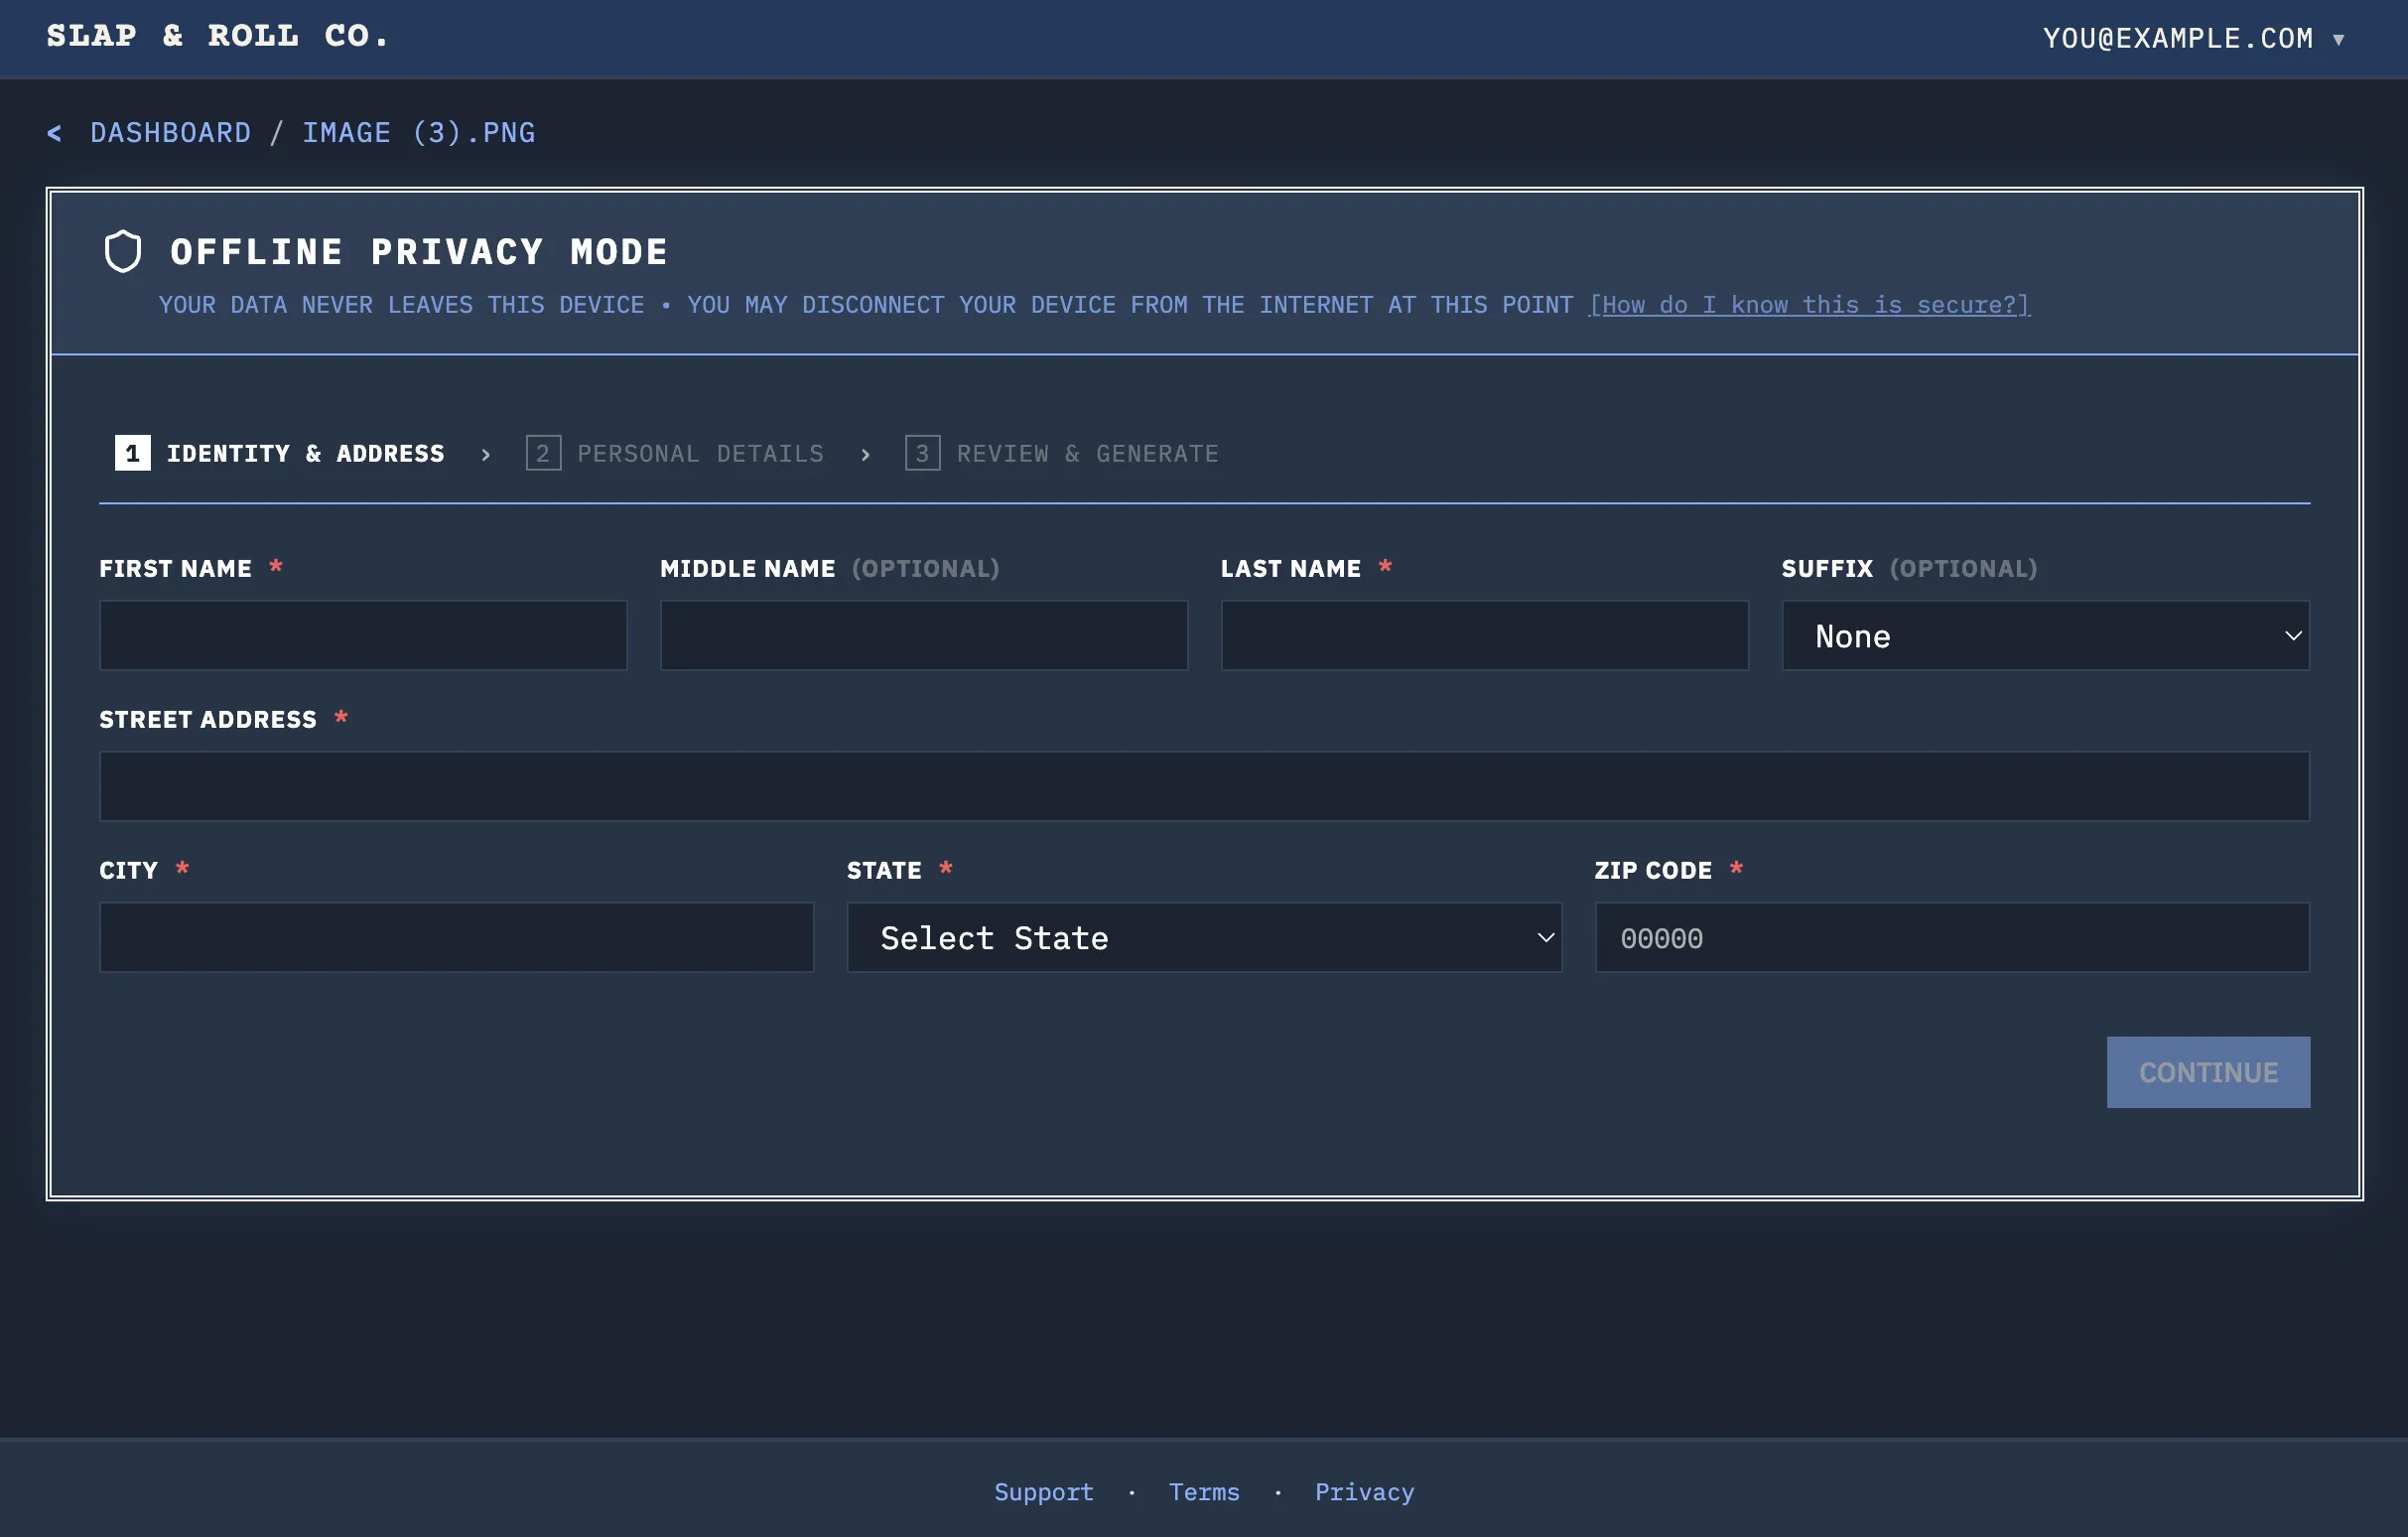Click the back arrow before Dashboard
Image resolution: width=2408 pixels, height=1537 pixels.
pos(54,133)
